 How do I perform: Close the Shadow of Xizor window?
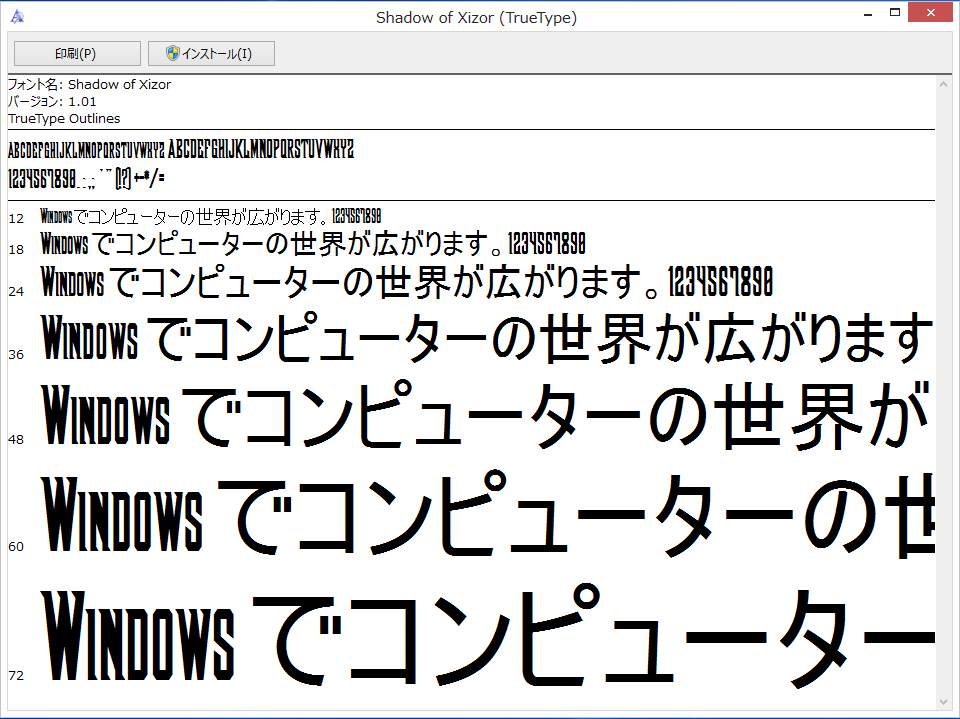[931, 13]
